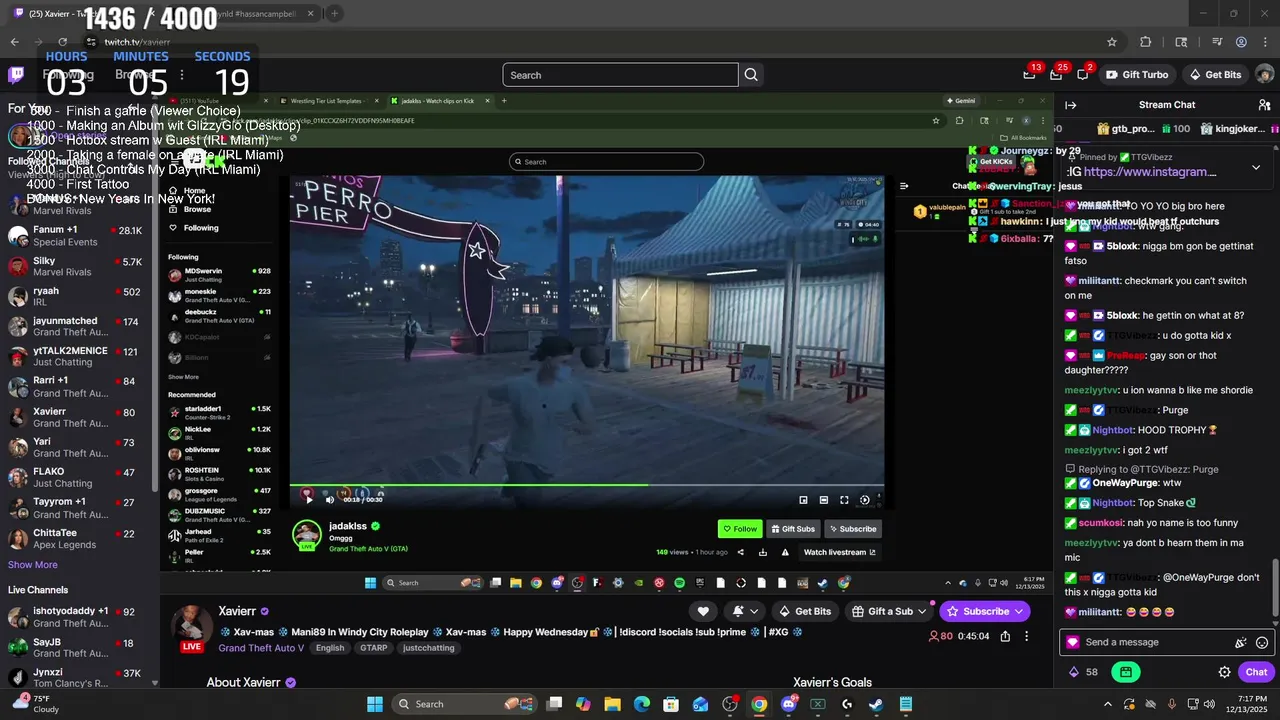Focus the Twitch Search field

coord(620,75)
